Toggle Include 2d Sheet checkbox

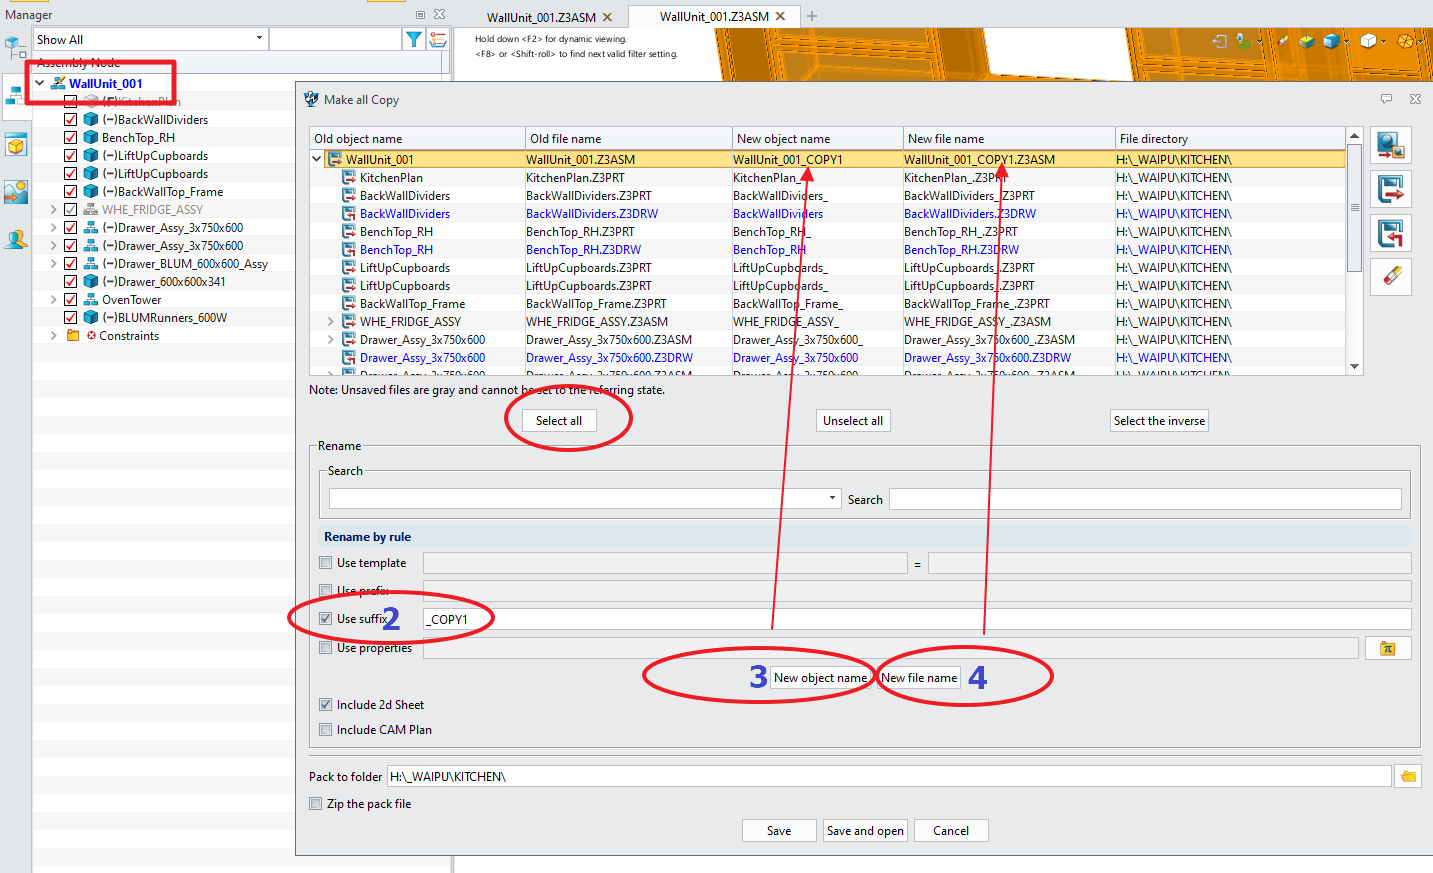point(325,705)
